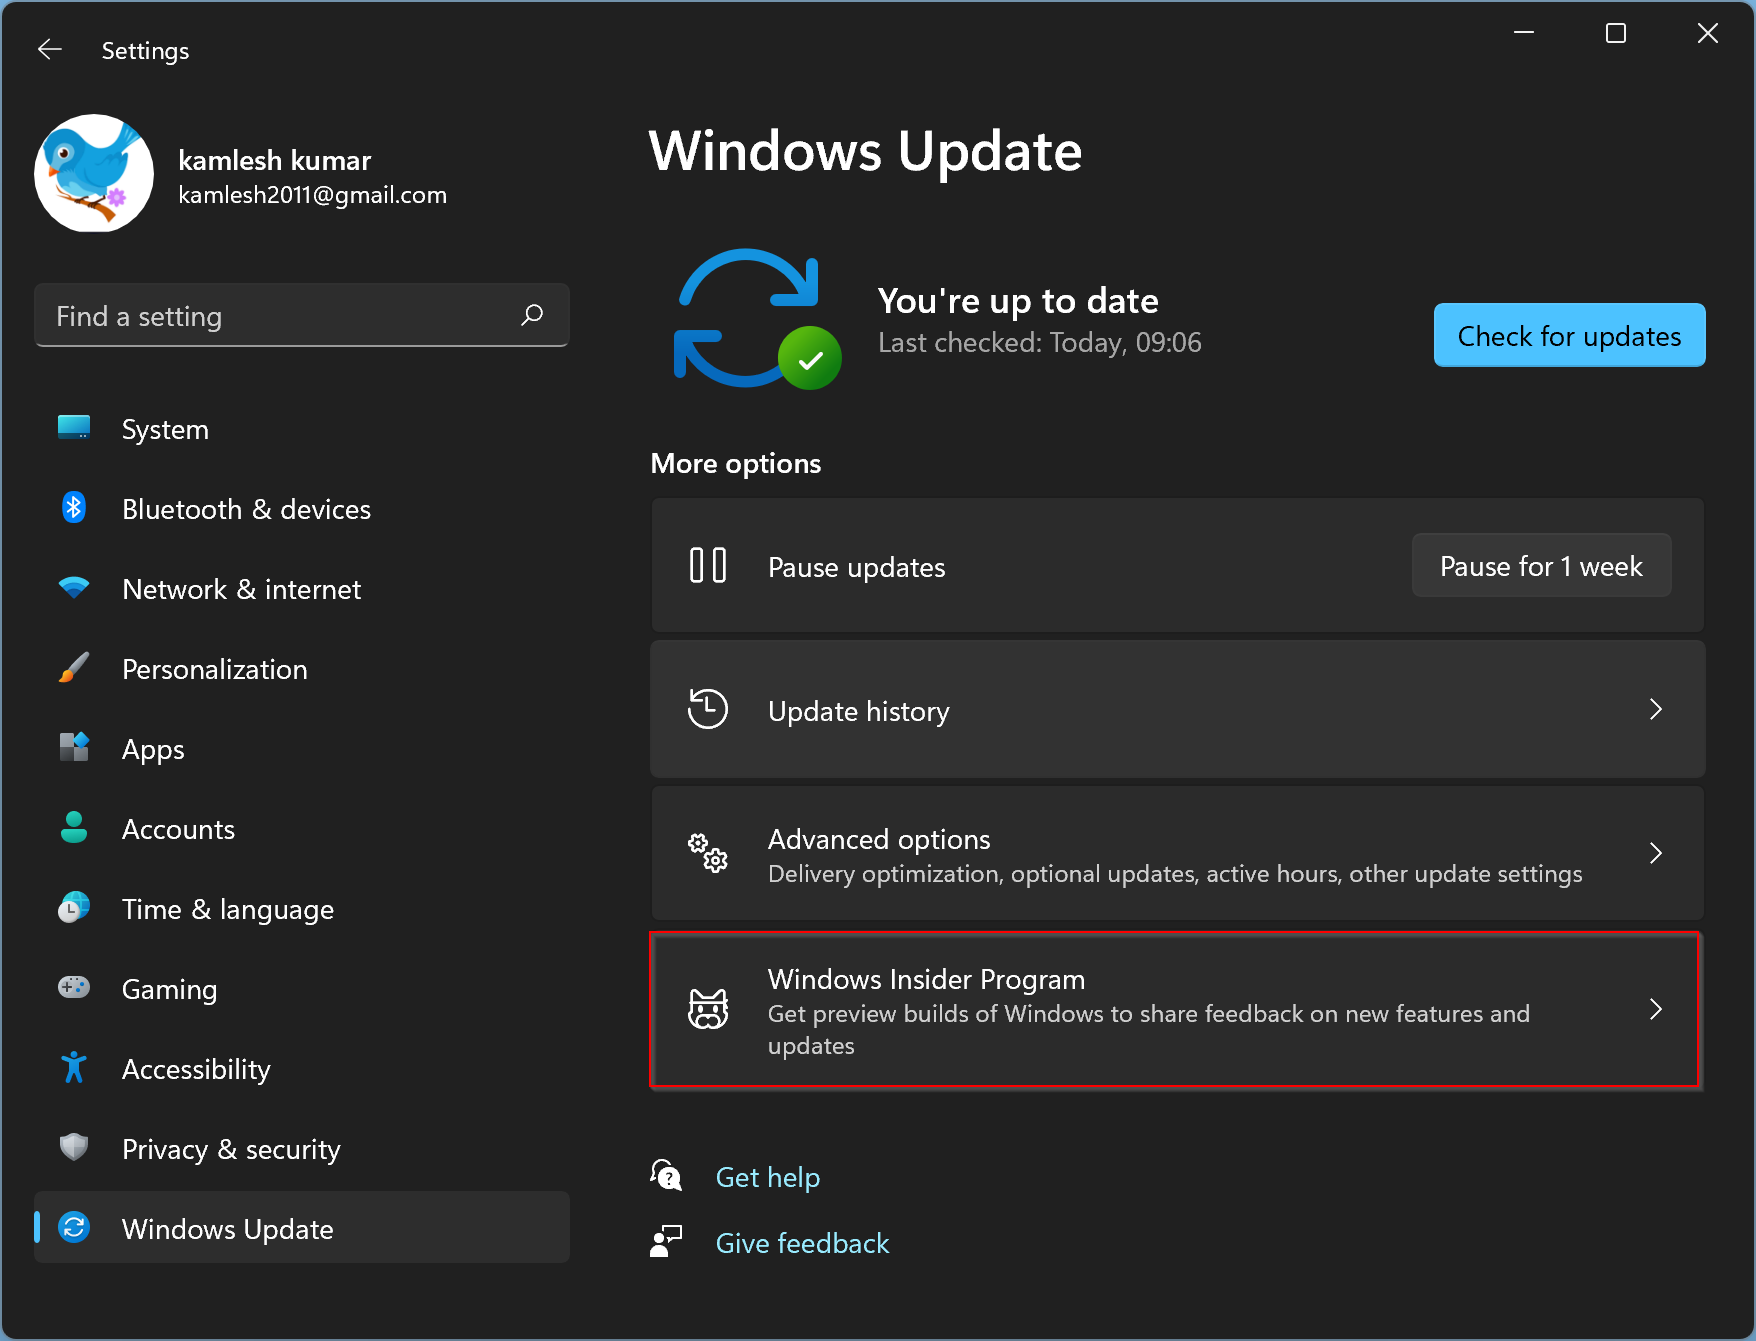Open the Apps category
Image resolution: width=1756 pixels, height=1341 pixels.
[x=301, y=750]
